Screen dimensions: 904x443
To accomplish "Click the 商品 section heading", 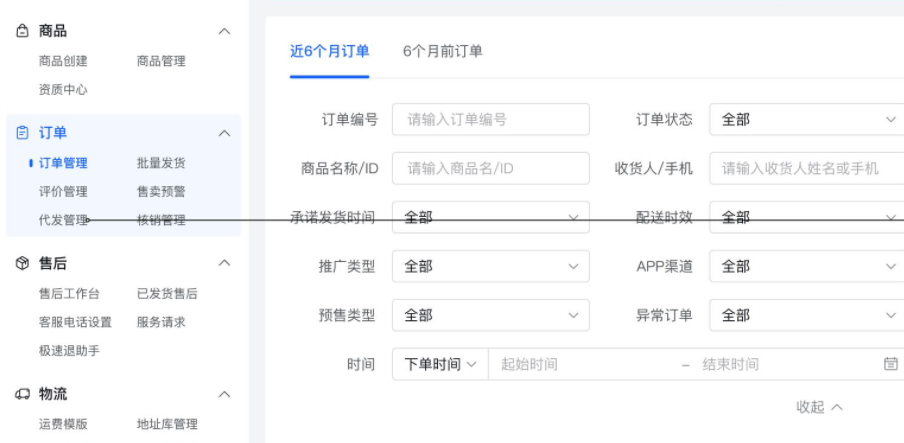I will pyautogui.click(x=52, y=31).
